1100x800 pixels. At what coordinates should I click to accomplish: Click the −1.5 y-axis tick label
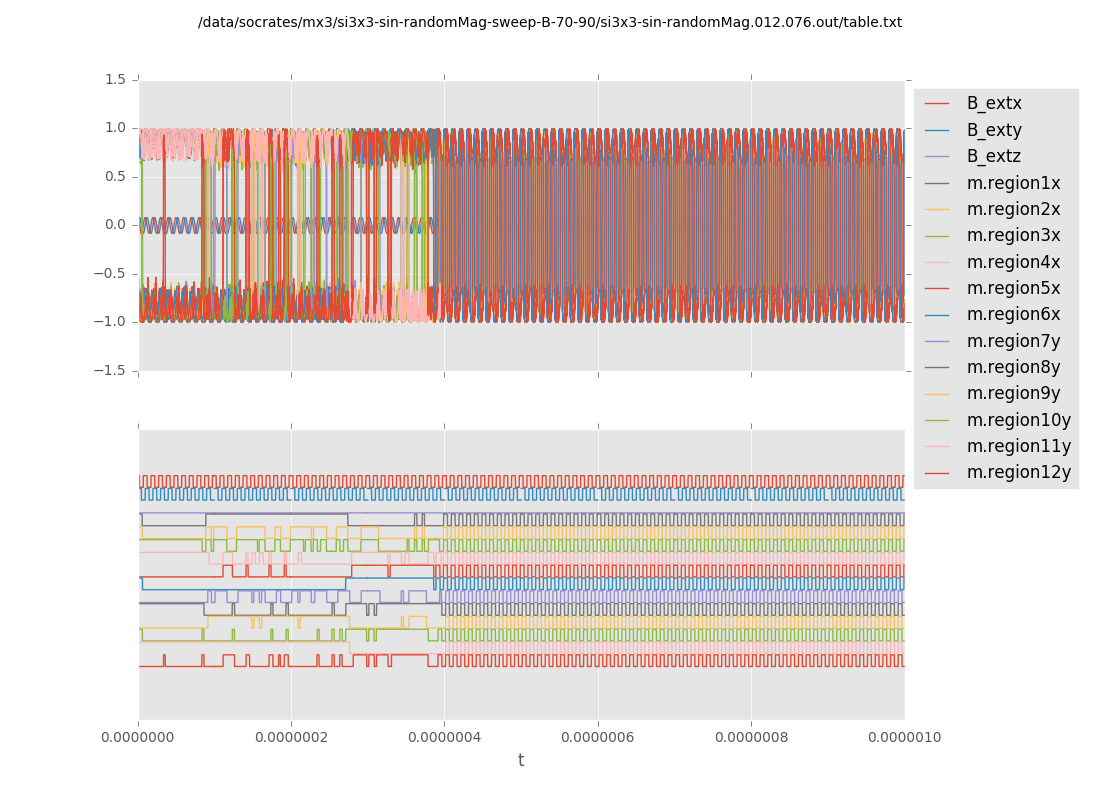(x=111, y=370)
